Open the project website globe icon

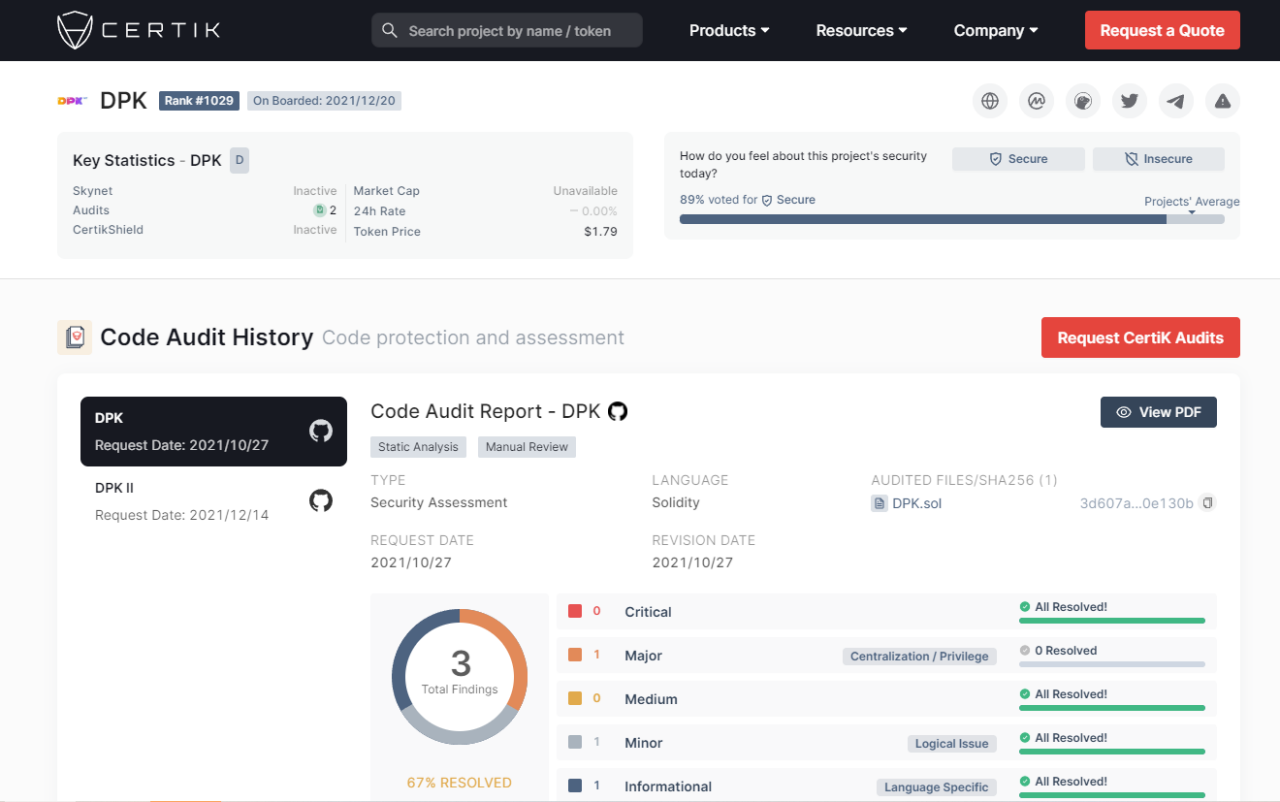coord(990,101)
